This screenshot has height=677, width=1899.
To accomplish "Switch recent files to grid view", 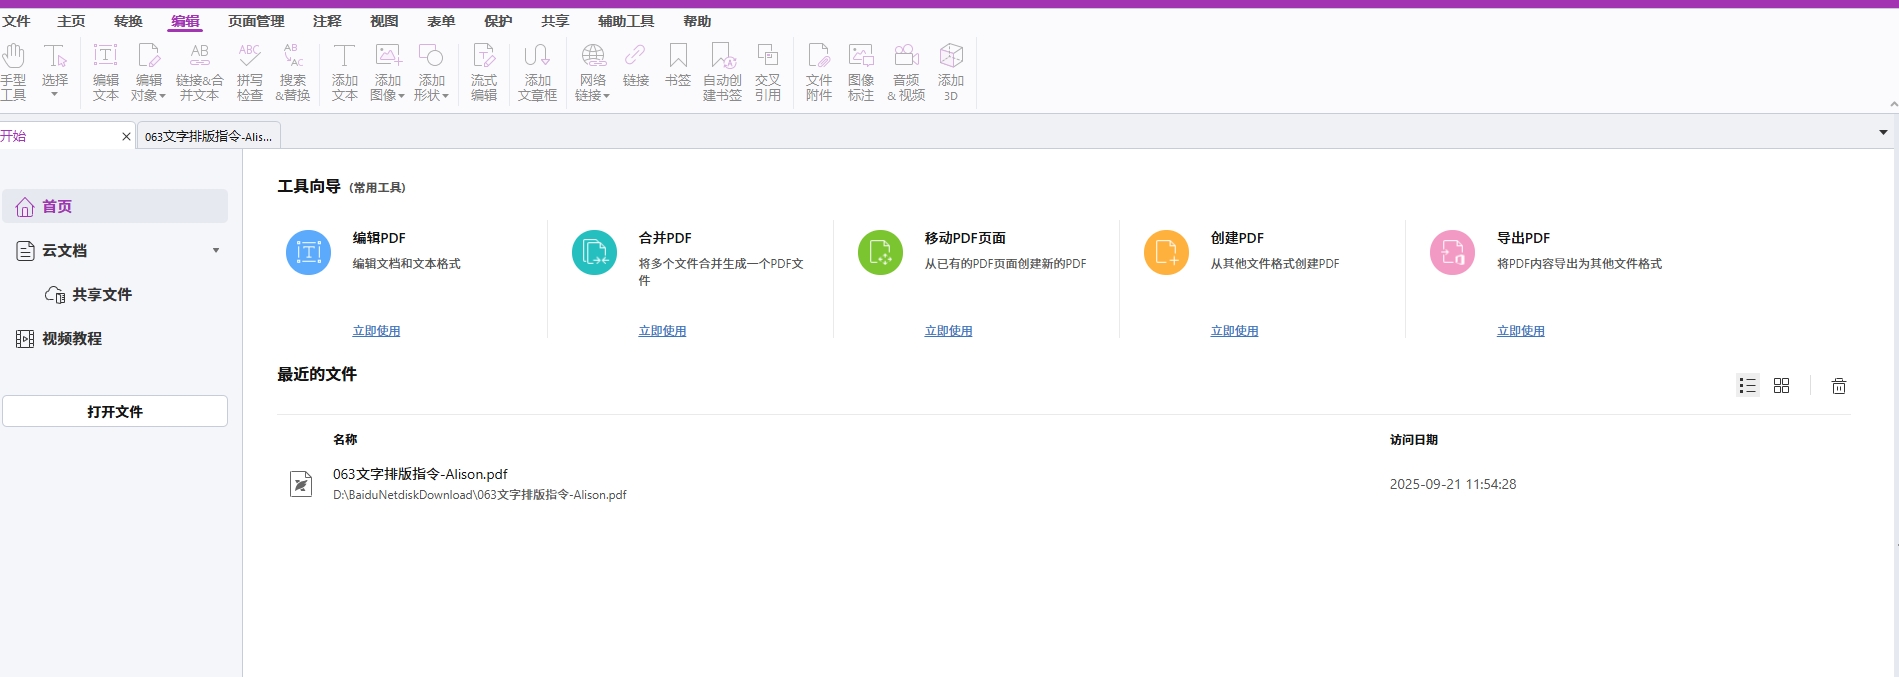I will tap(1781, 386).
